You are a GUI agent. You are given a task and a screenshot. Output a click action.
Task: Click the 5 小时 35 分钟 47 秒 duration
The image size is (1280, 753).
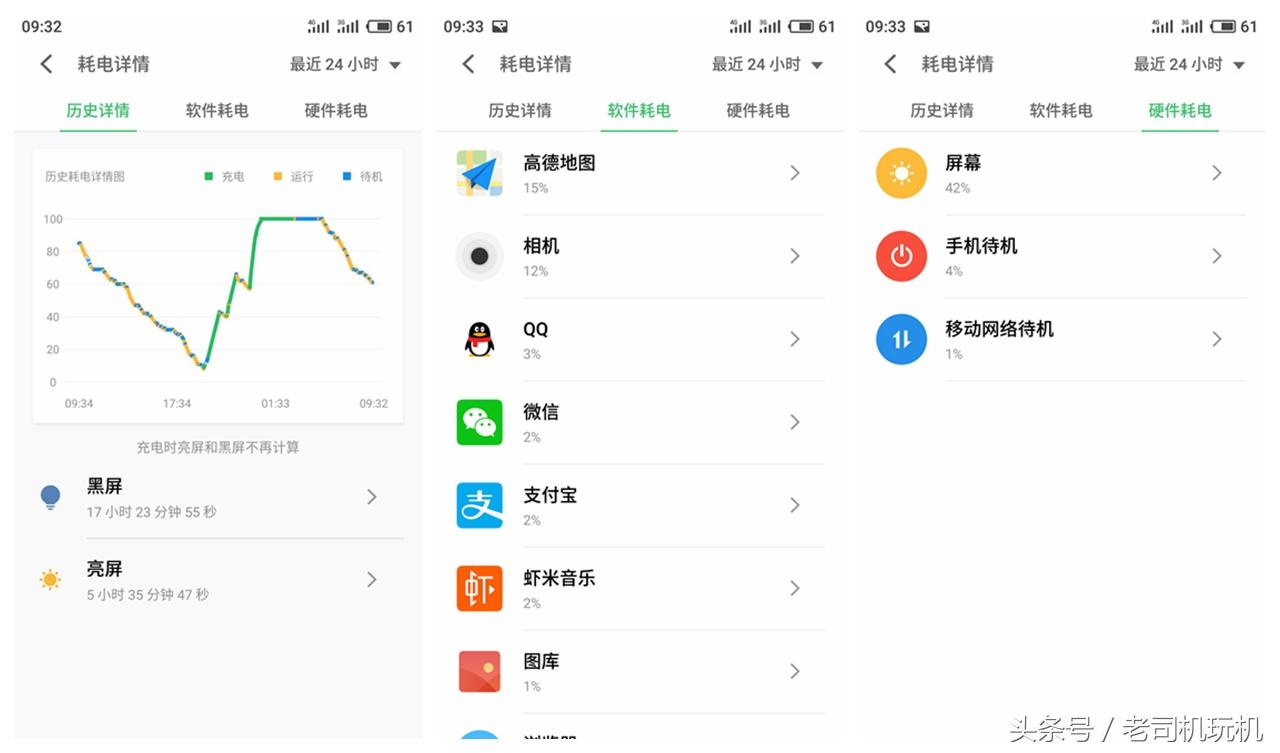[x=148, y=595]
